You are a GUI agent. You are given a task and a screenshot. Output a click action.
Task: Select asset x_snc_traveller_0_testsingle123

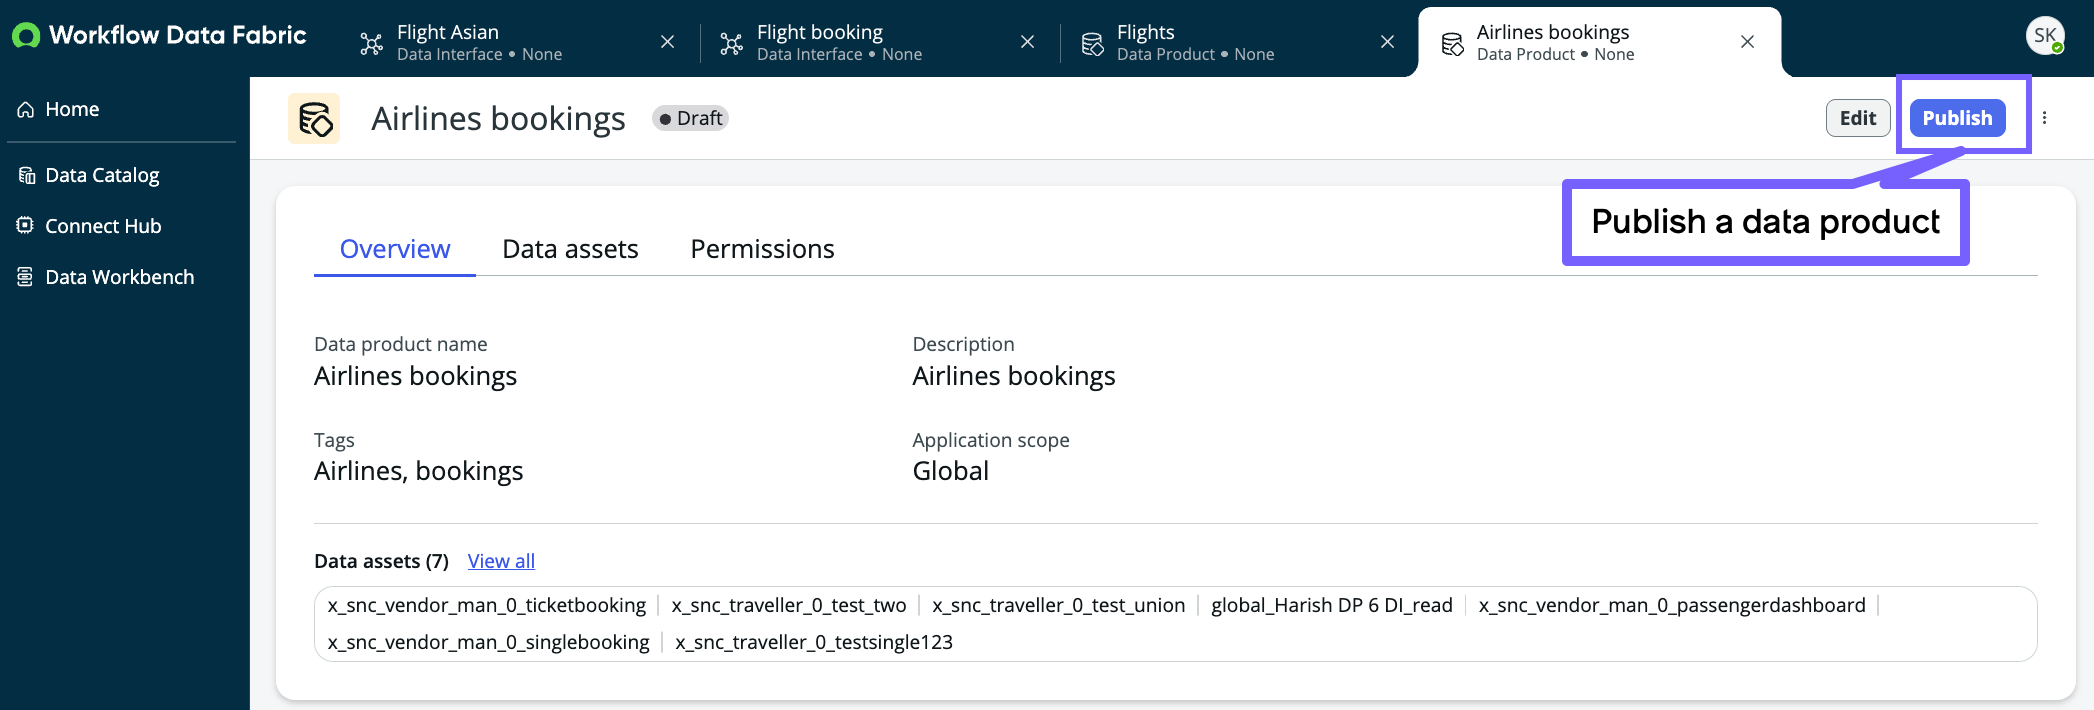(814, 642)
